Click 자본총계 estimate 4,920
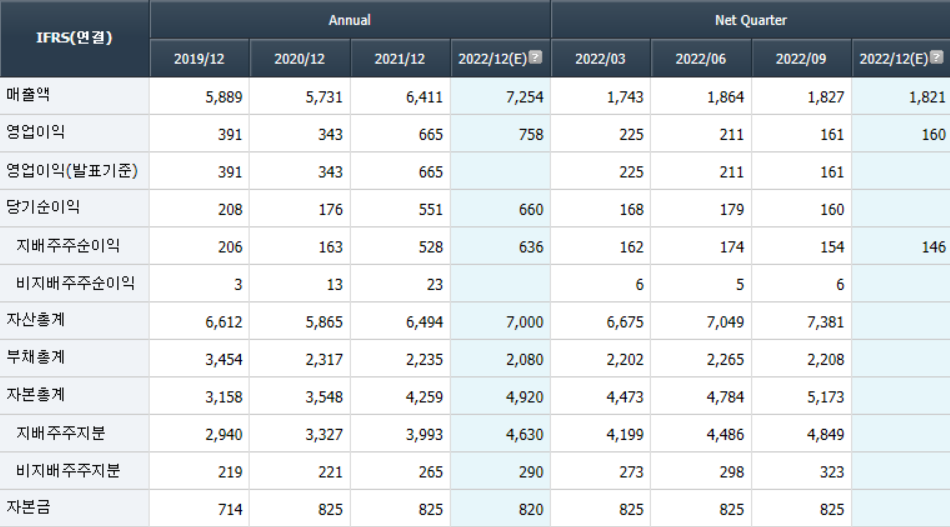Viewport: 950px width, 527px height. pyautogui.click(x=525, y=397)
